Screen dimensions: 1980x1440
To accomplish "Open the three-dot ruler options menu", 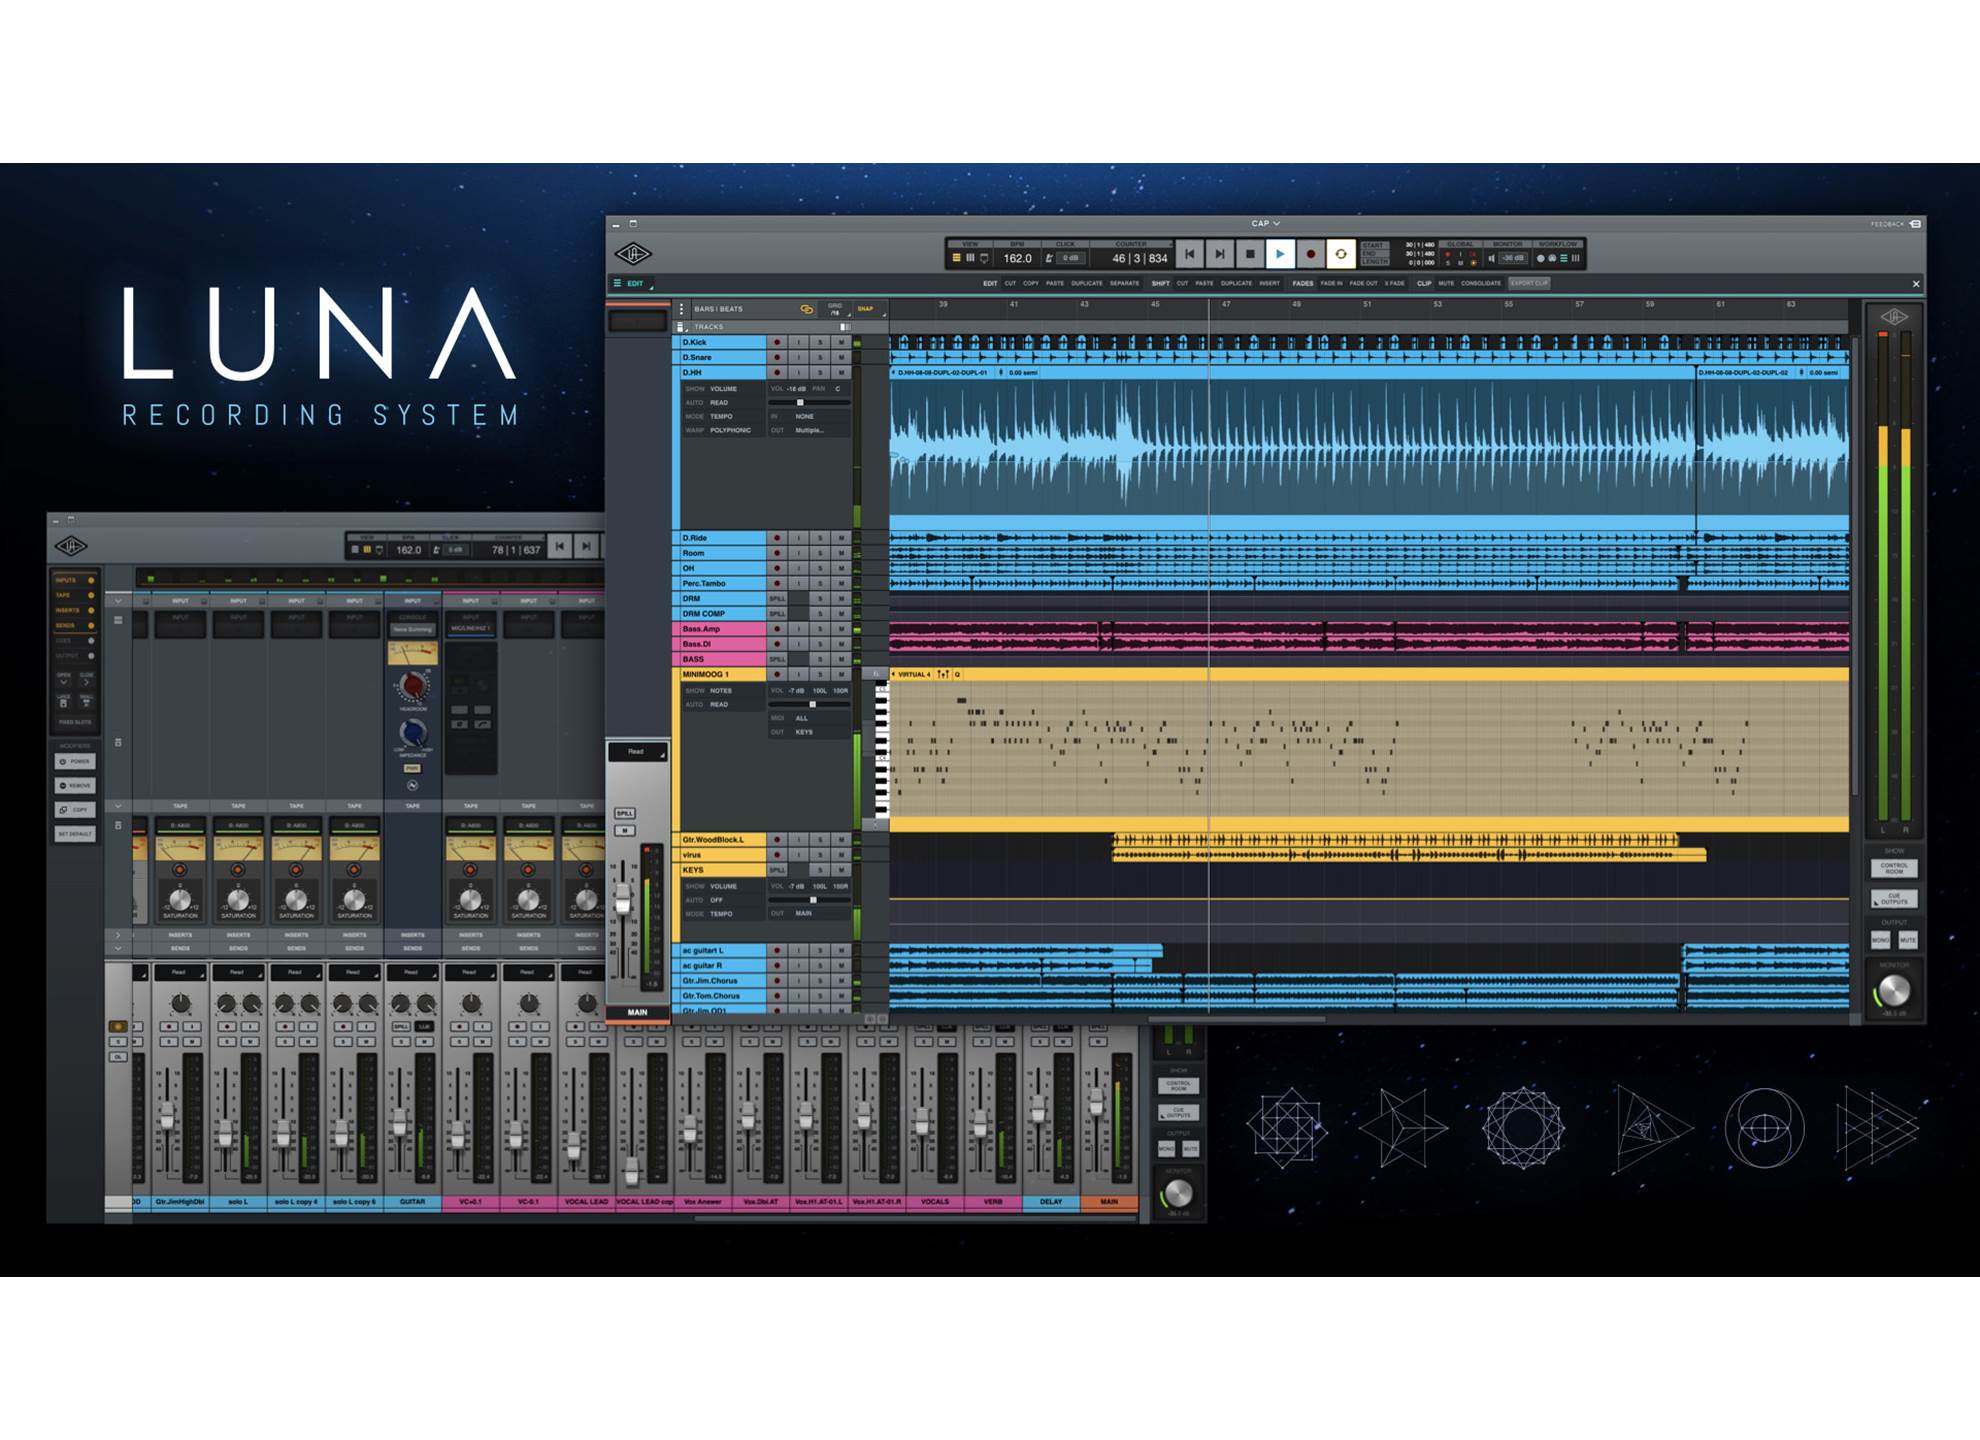I will 682,309.
